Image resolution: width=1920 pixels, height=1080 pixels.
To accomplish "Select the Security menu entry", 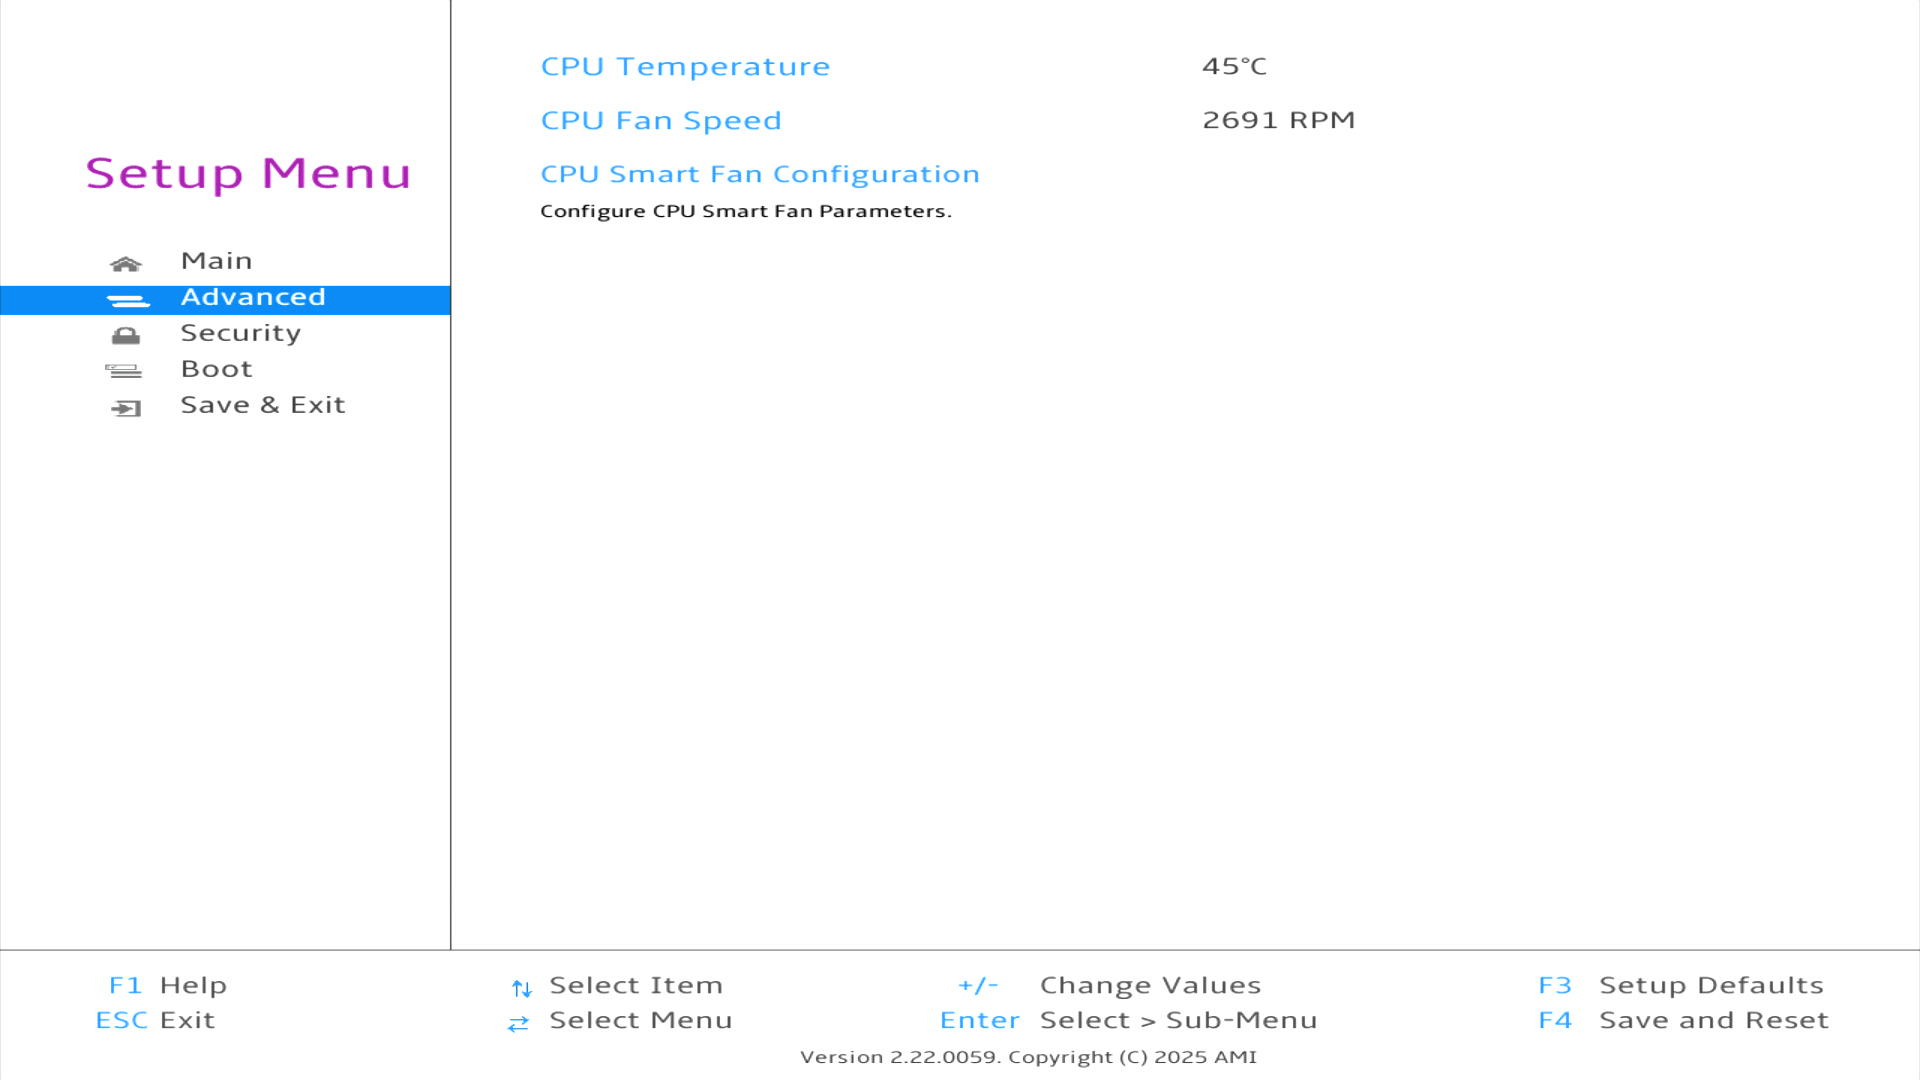I will 240,333.
